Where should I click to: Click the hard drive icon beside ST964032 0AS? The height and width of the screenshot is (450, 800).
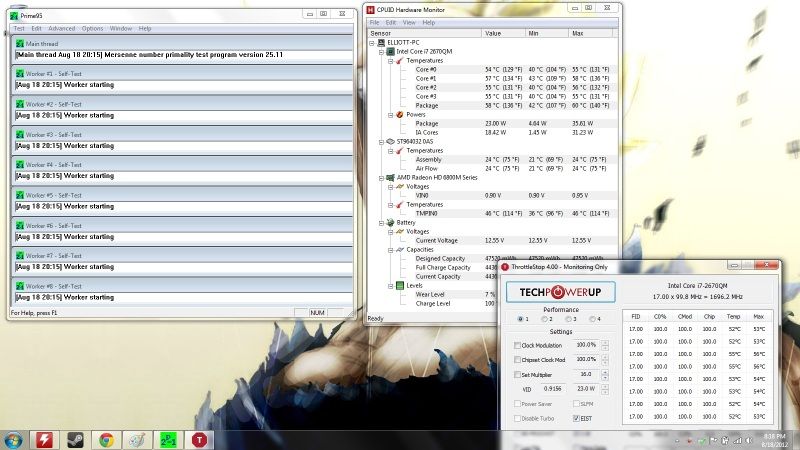point(390,142)
